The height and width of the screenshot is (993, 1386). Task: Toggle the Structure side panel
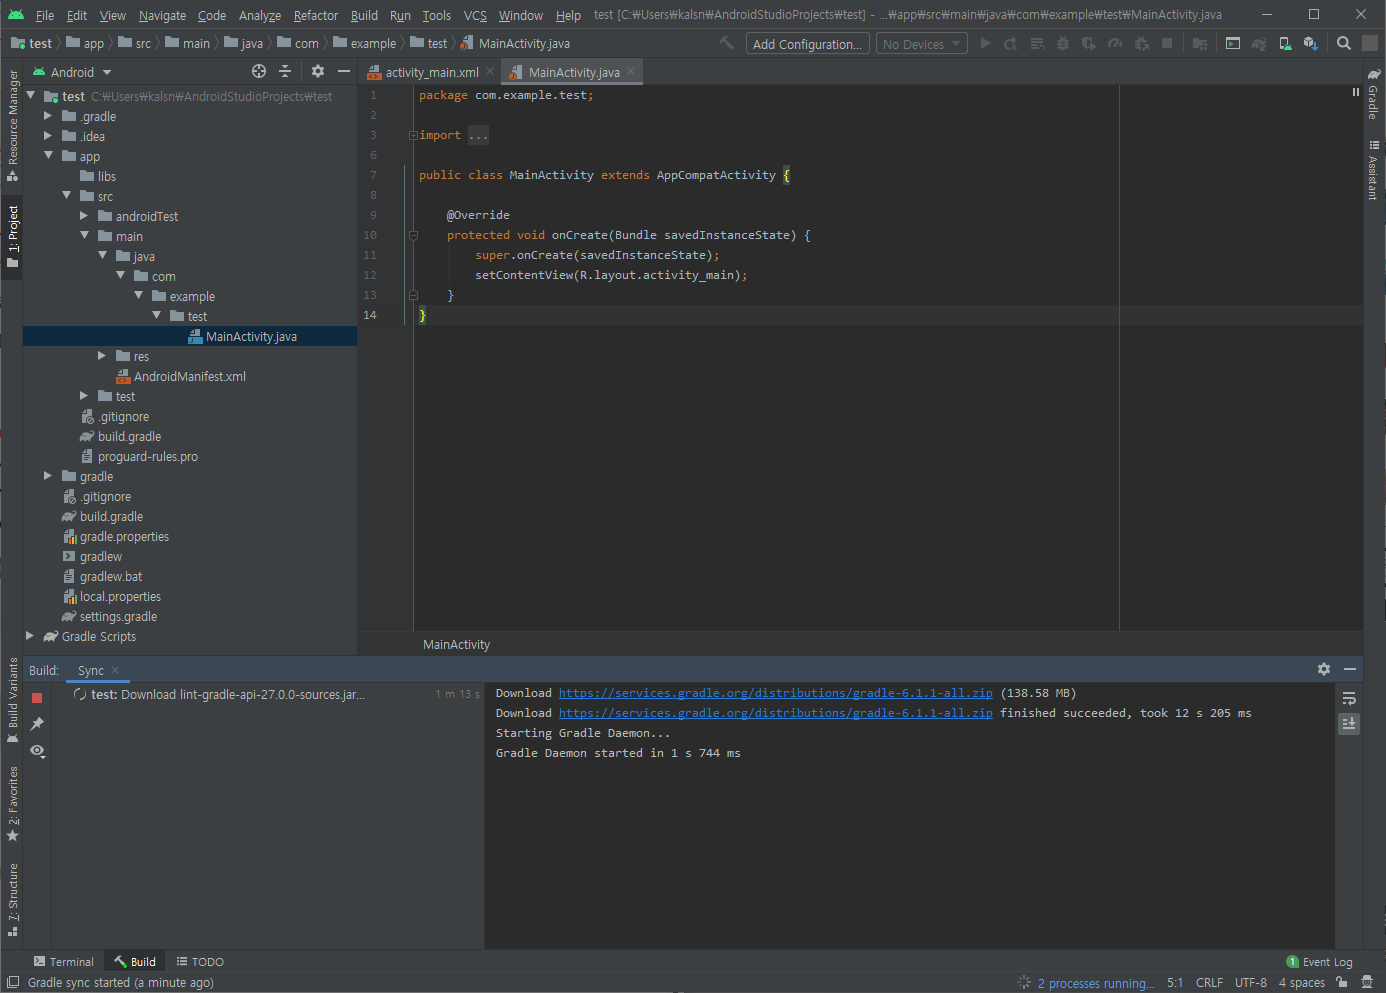coord(12,899)
